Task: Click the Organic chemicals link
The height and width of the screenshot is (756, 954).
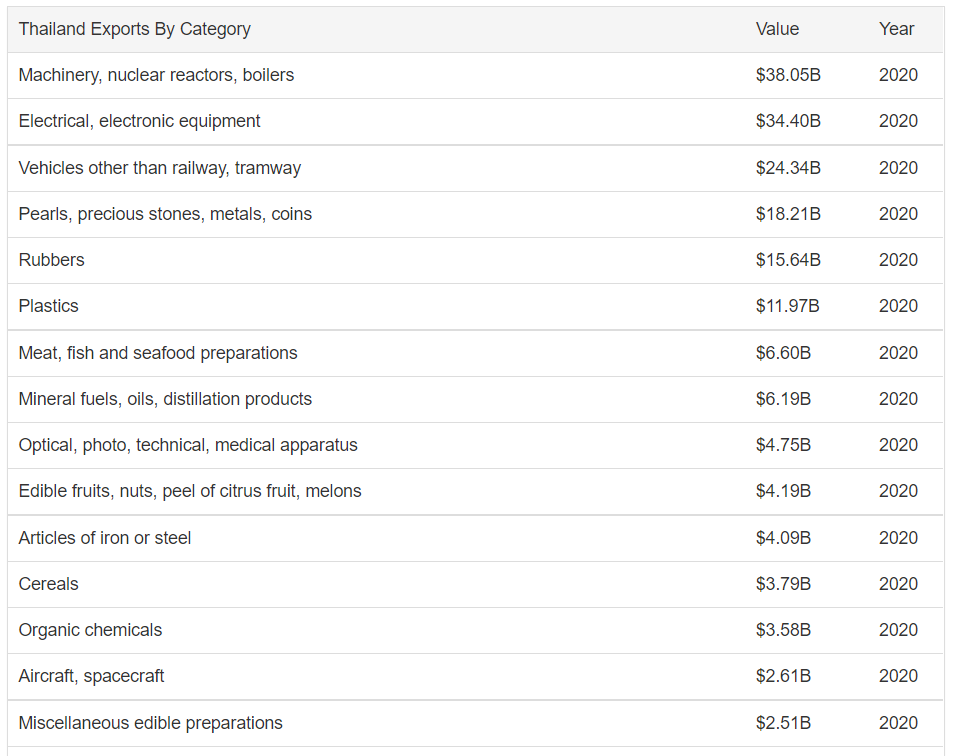Action: pyautogui.click(x=90, y=630)
